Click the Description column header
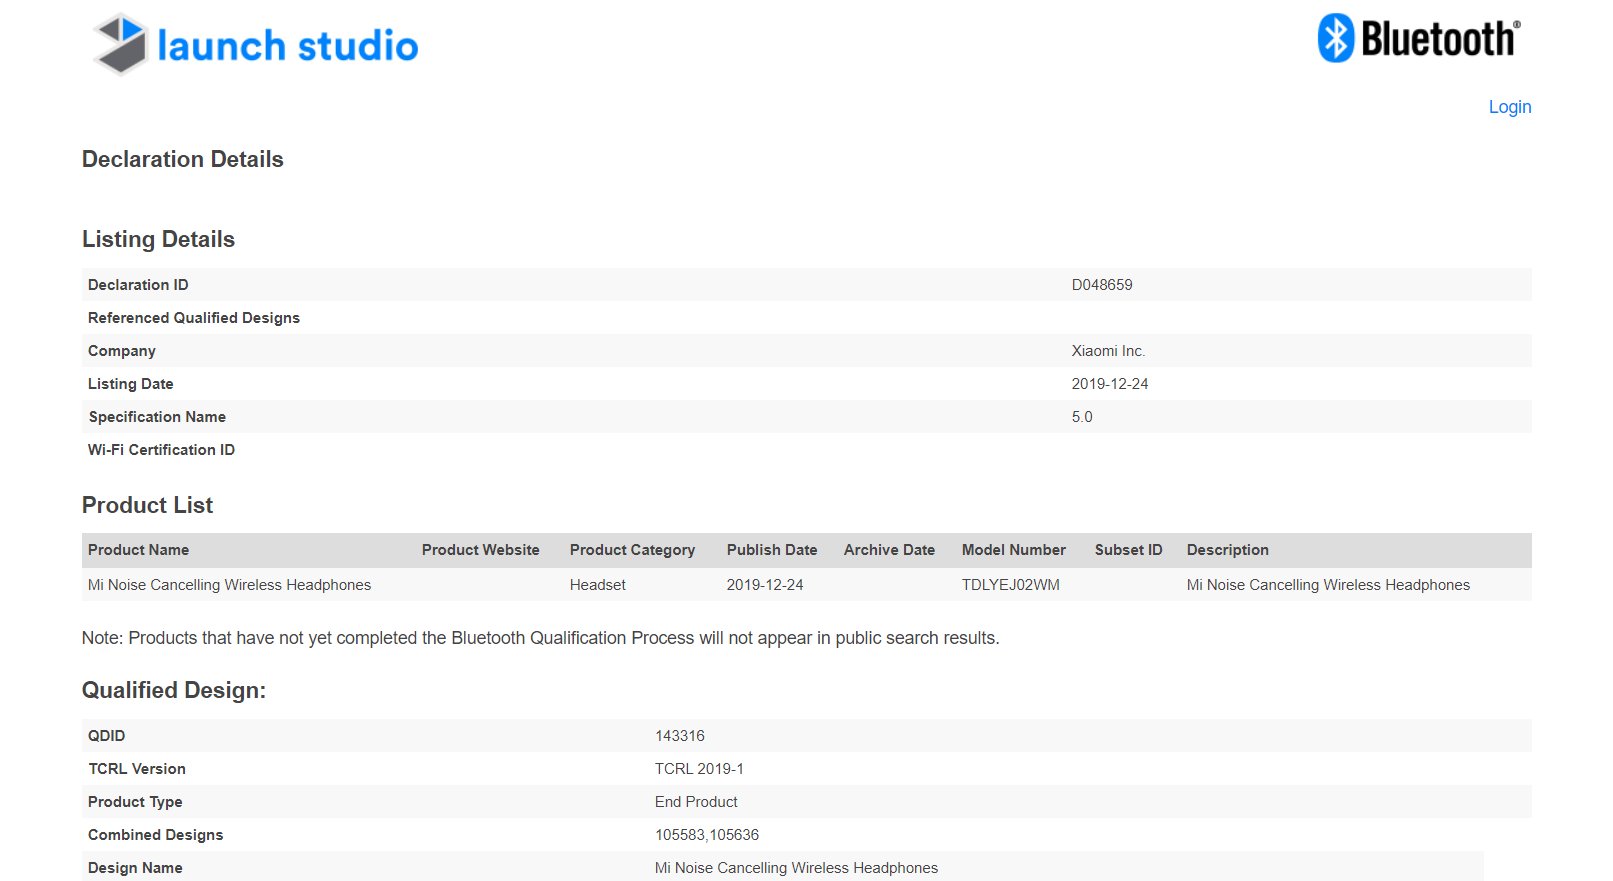This screenshot has width=1613, height=881. pyautogui.click(x=1227, y=550)
